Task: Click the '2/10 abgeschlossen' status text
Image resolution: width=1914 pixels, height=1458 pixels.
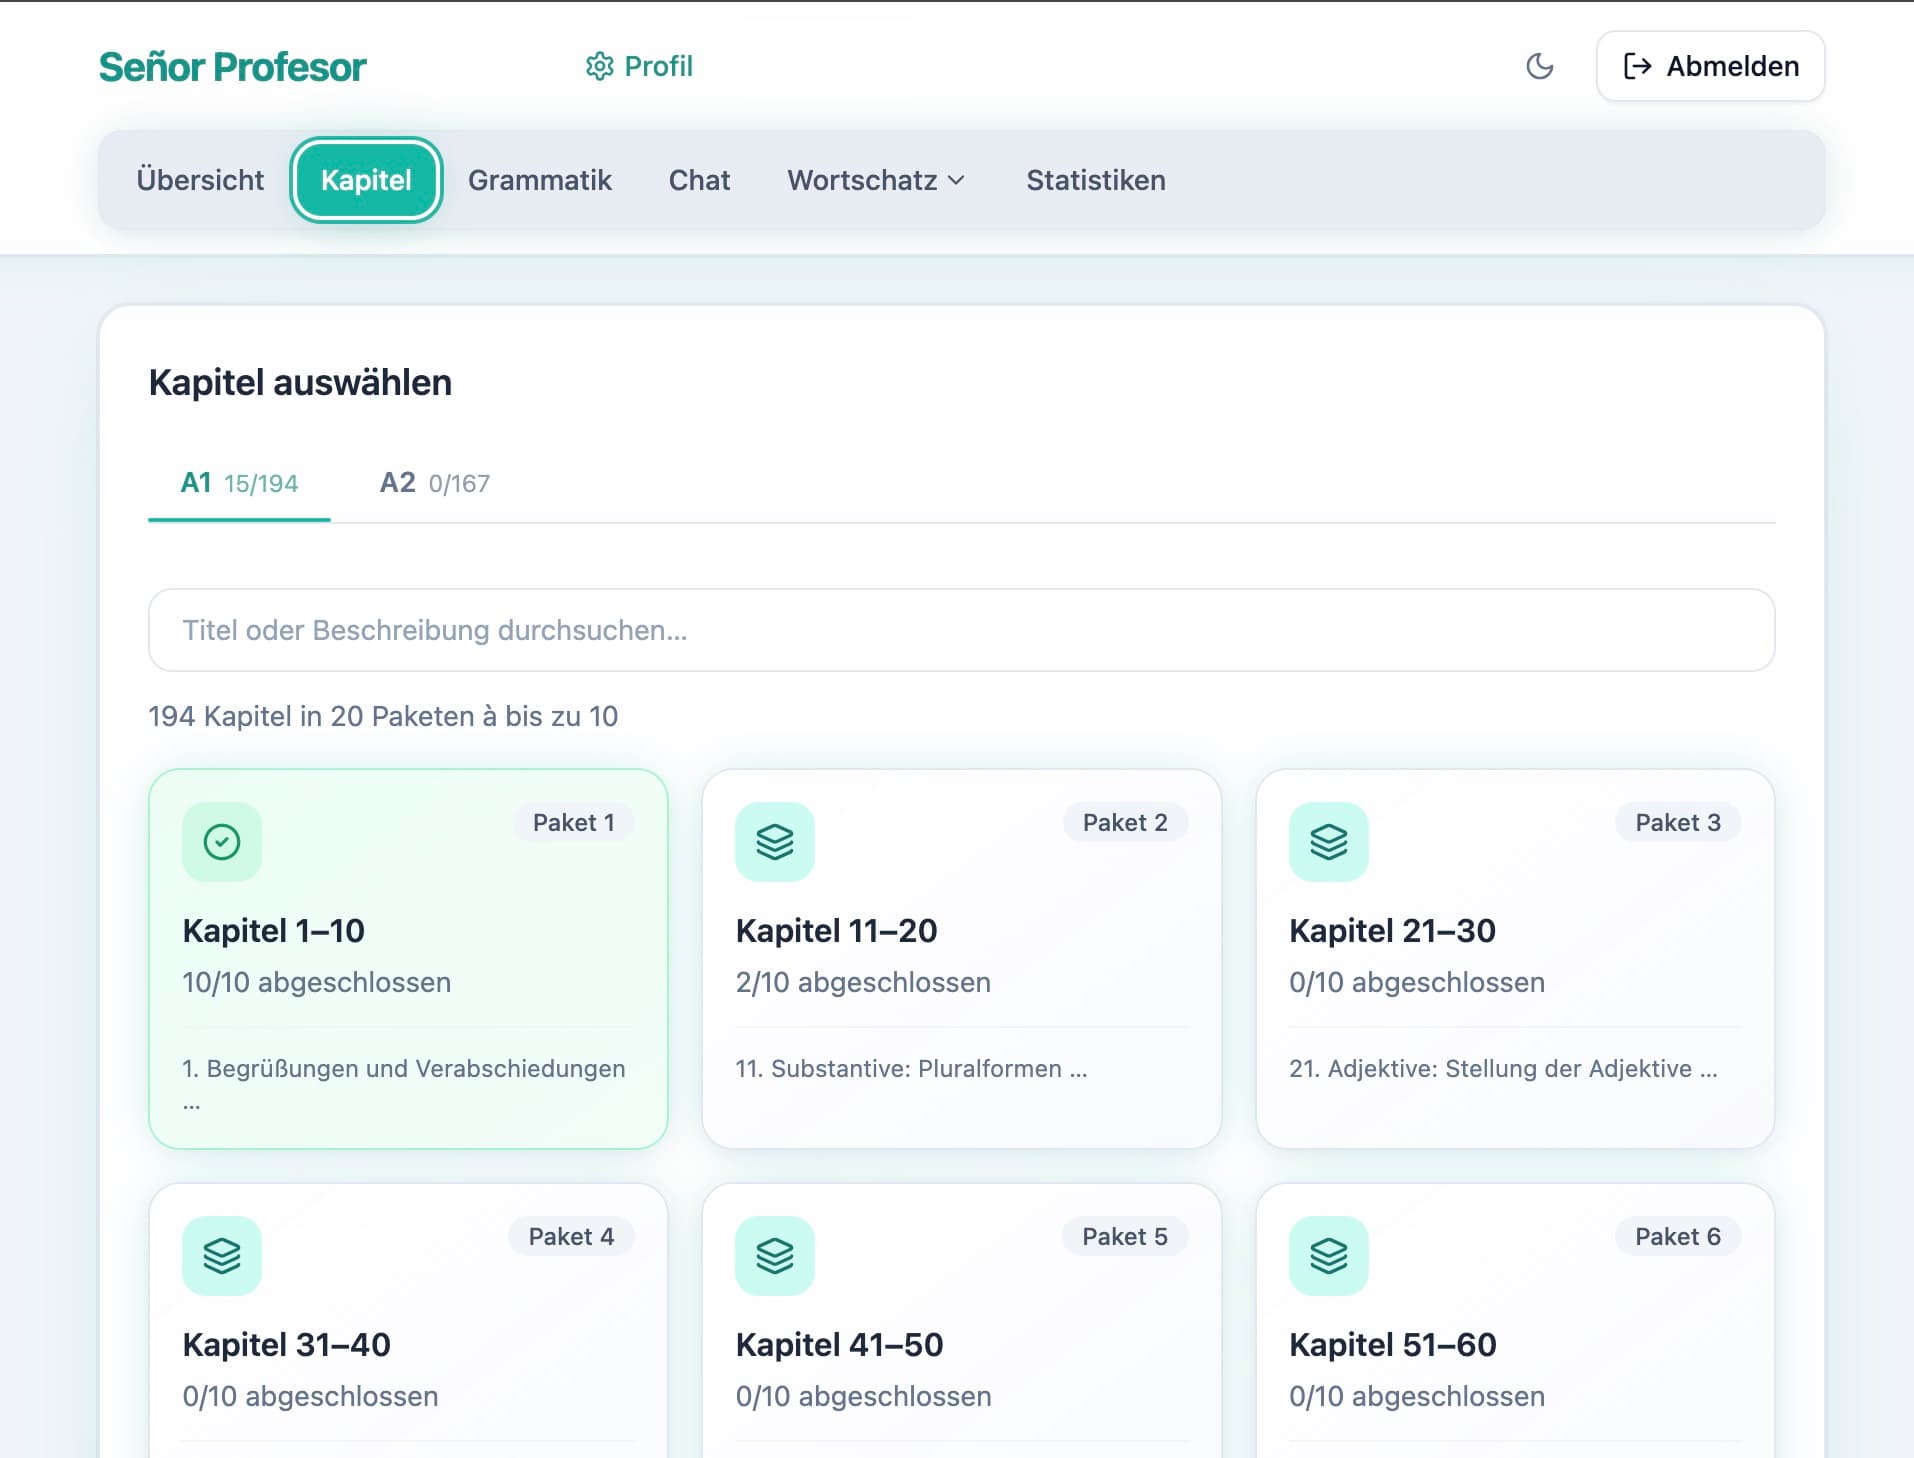Action: coord(863,982)
